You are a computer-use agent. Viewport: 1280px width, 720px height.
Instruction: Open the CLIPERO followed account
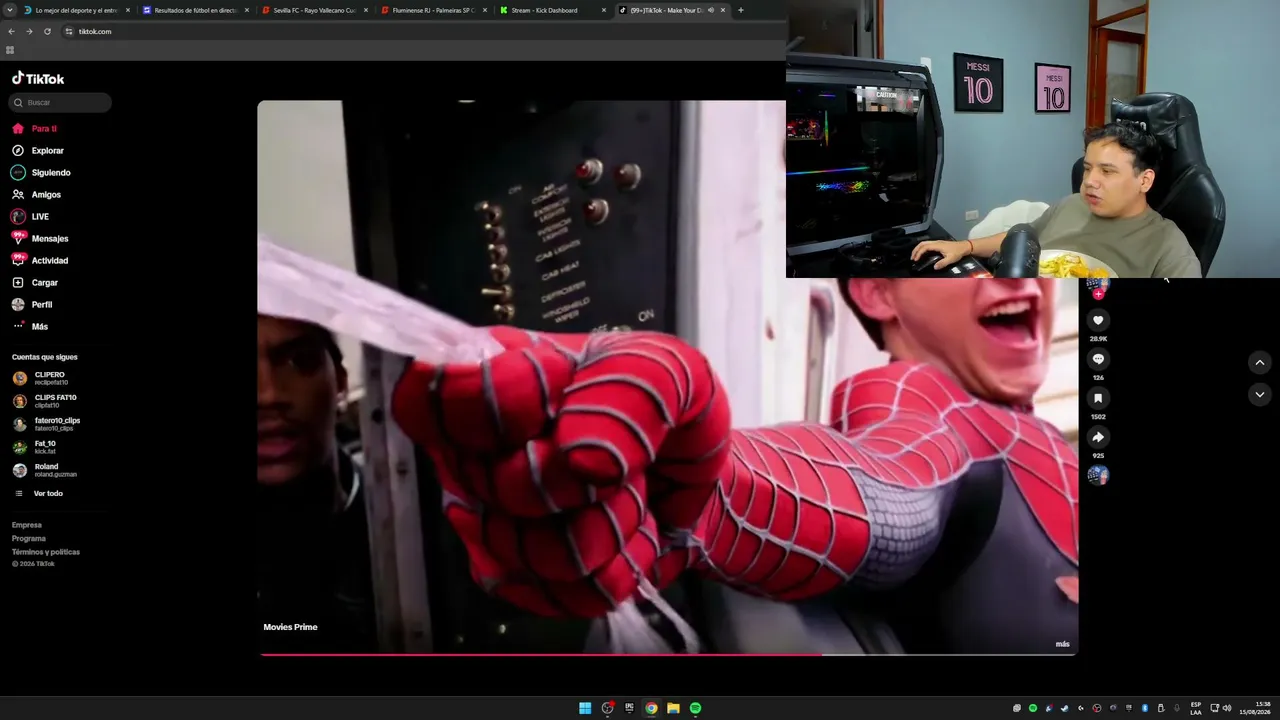[40, 378]
